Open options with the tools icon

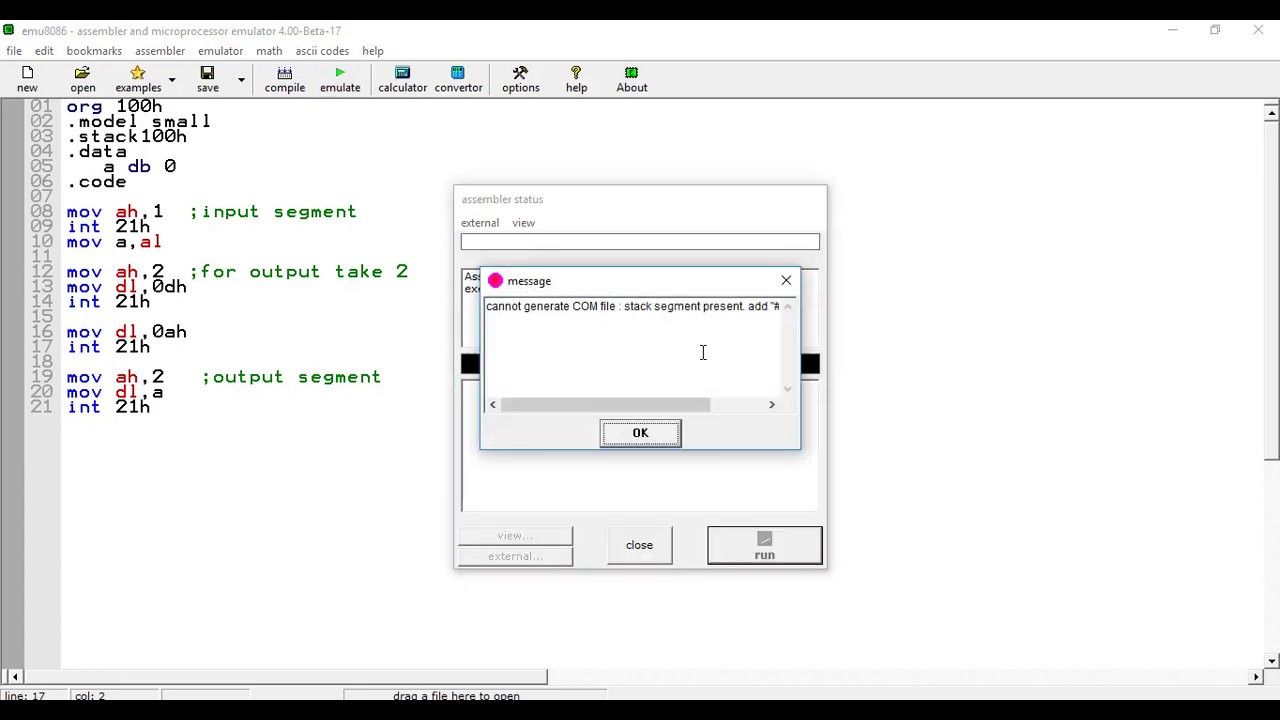[x=520, y=79]
